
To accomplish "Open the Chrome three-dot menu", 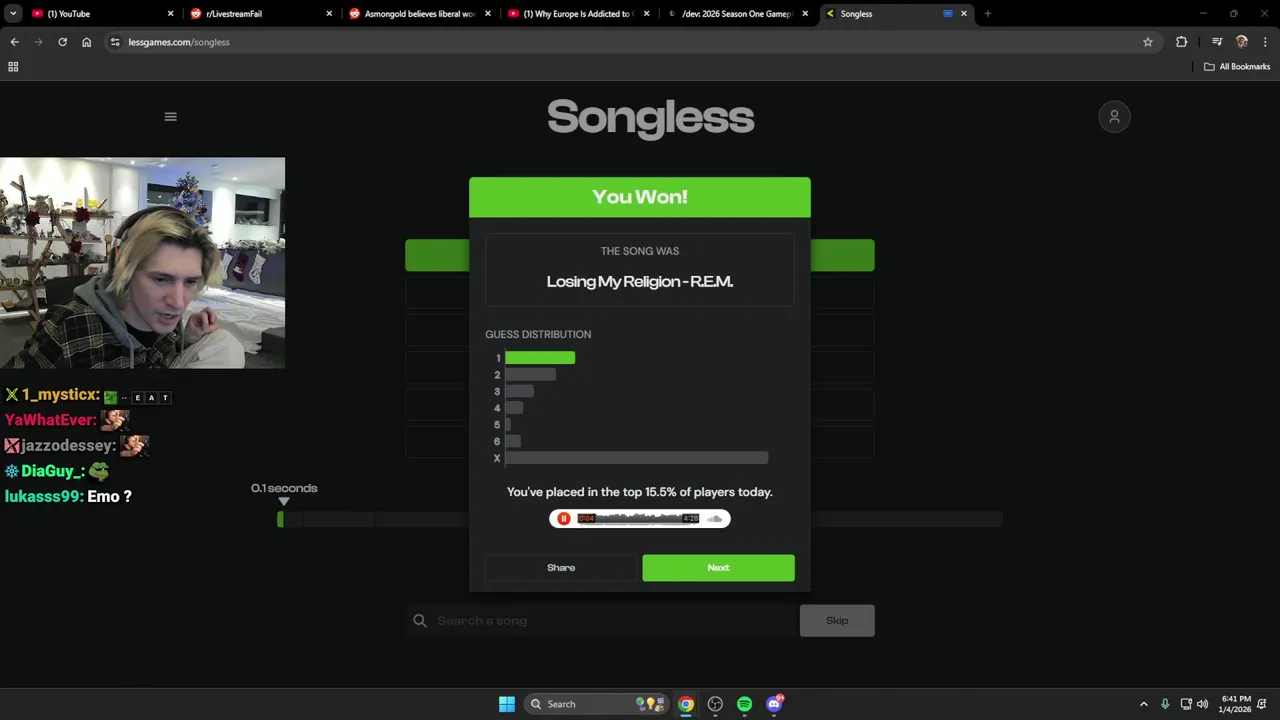I will tap(1266, 42).
